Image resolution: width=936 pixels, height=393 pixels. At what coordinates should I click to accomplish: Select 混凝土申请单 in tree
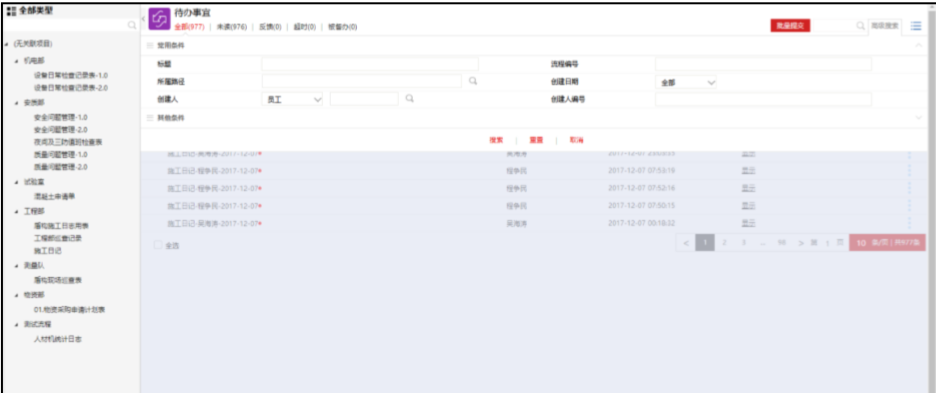click(54, 195)
